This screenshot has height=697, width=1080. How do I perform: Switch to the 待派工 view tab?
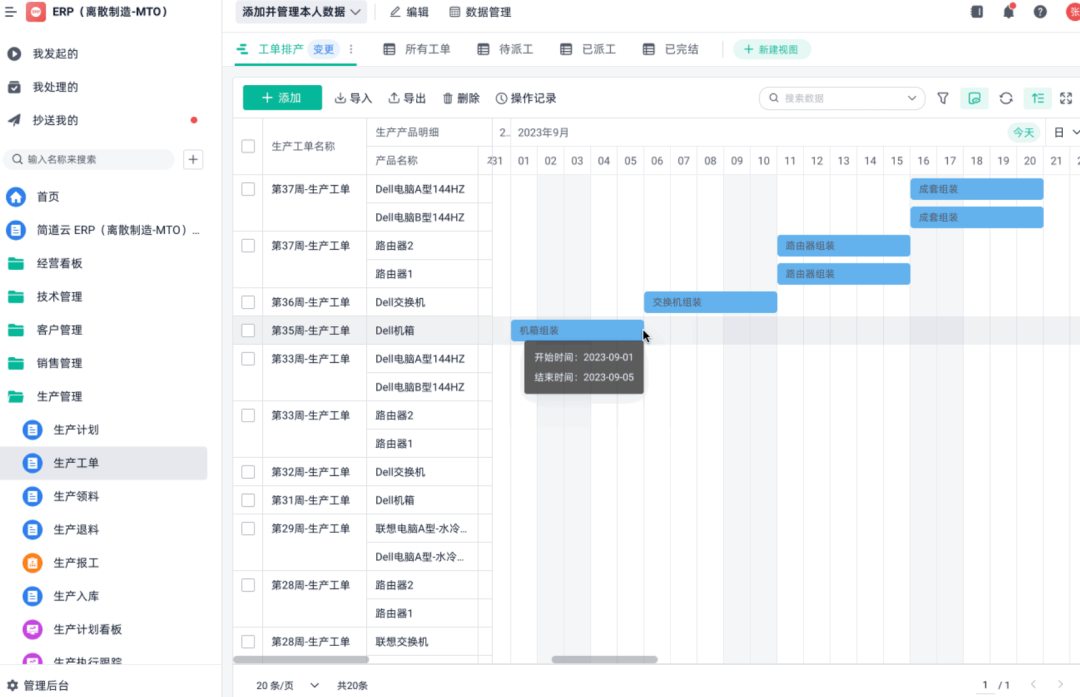point(505,49)
